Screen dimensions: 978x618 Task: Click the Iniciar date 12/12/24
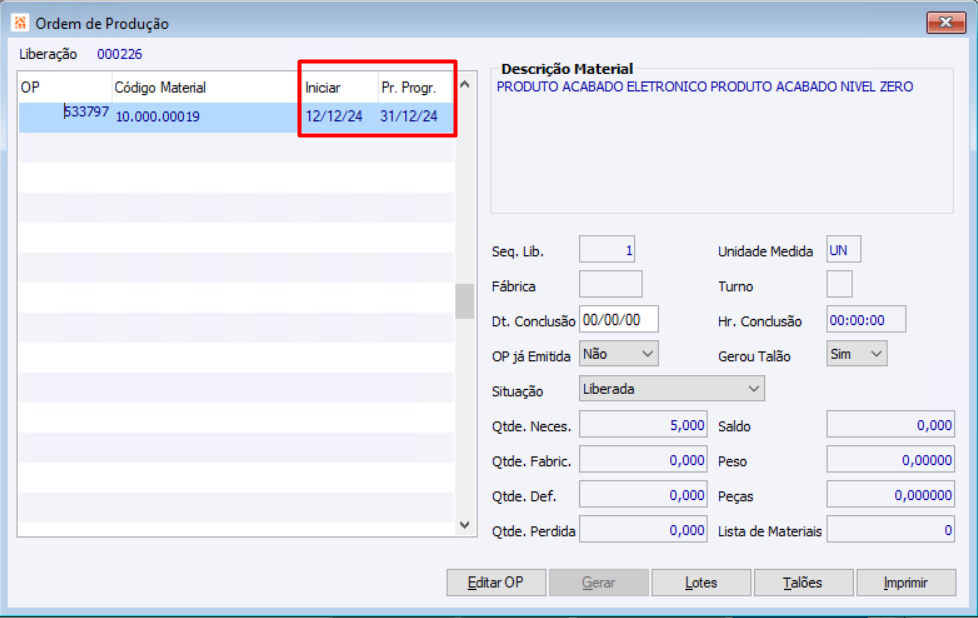[x=334, y=116]
